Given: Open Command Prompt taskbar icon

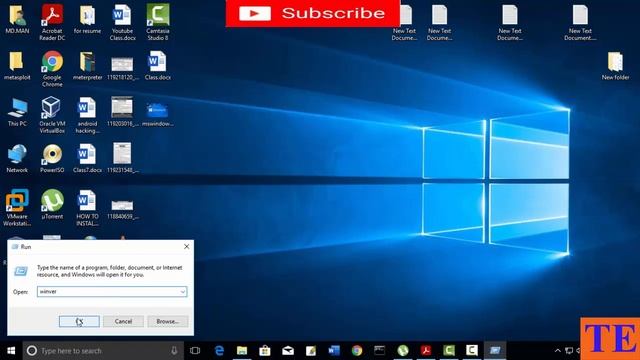Looking at the screenshot, I should (380, 351).
